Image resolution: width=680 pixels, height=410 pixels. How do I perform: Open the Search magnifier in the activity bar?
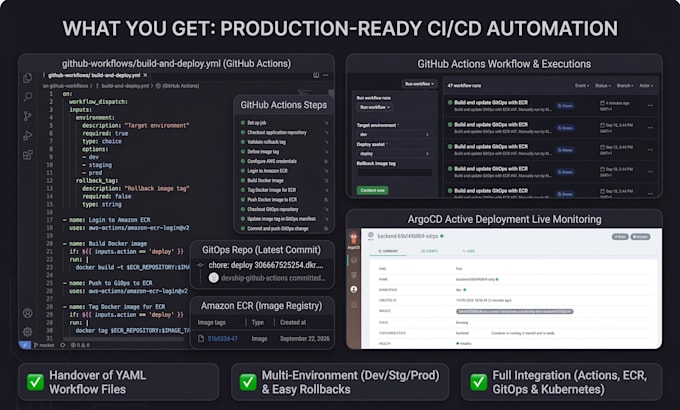(28, 96)
